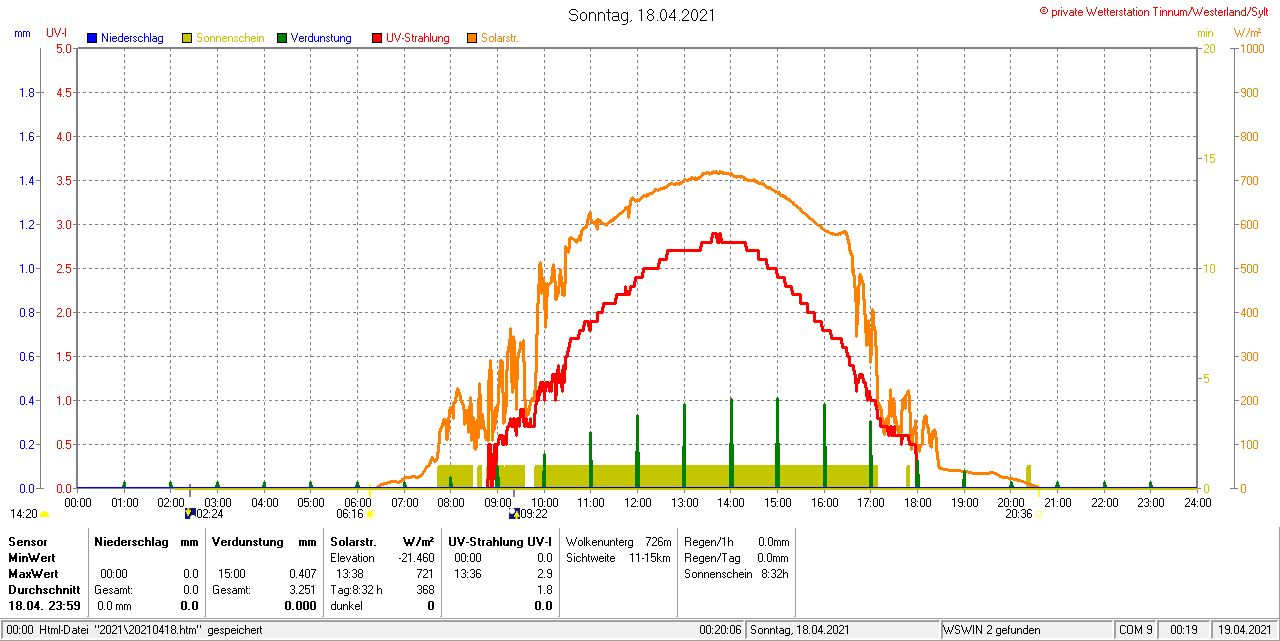Image resolution: width=1280 pixels, height=641 pixels.
Task: Click the 15 value on yellow min axis
Action: tap(1208, 159)
